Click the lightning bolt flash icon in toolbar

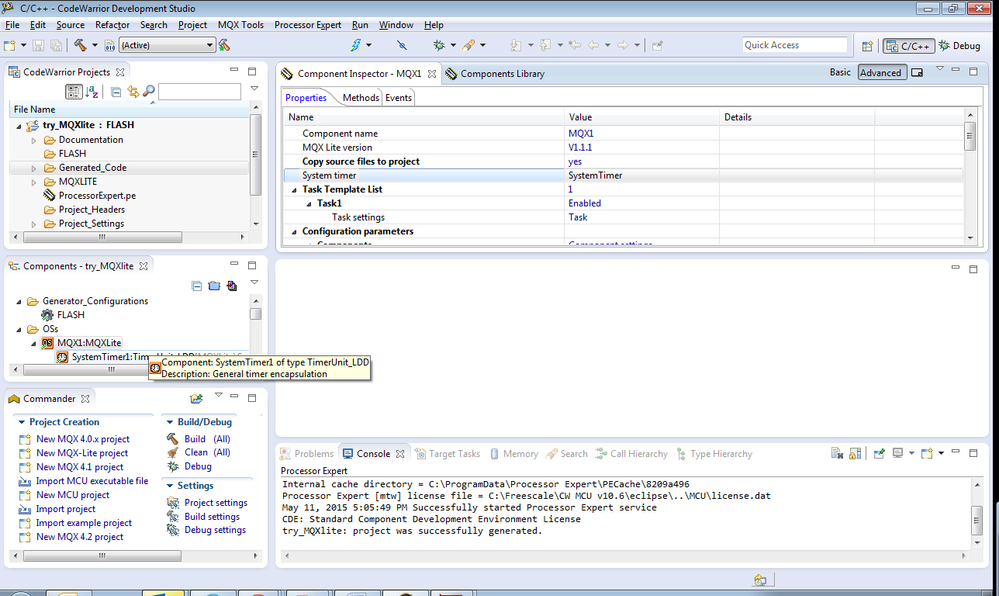[x=356, y=45]
